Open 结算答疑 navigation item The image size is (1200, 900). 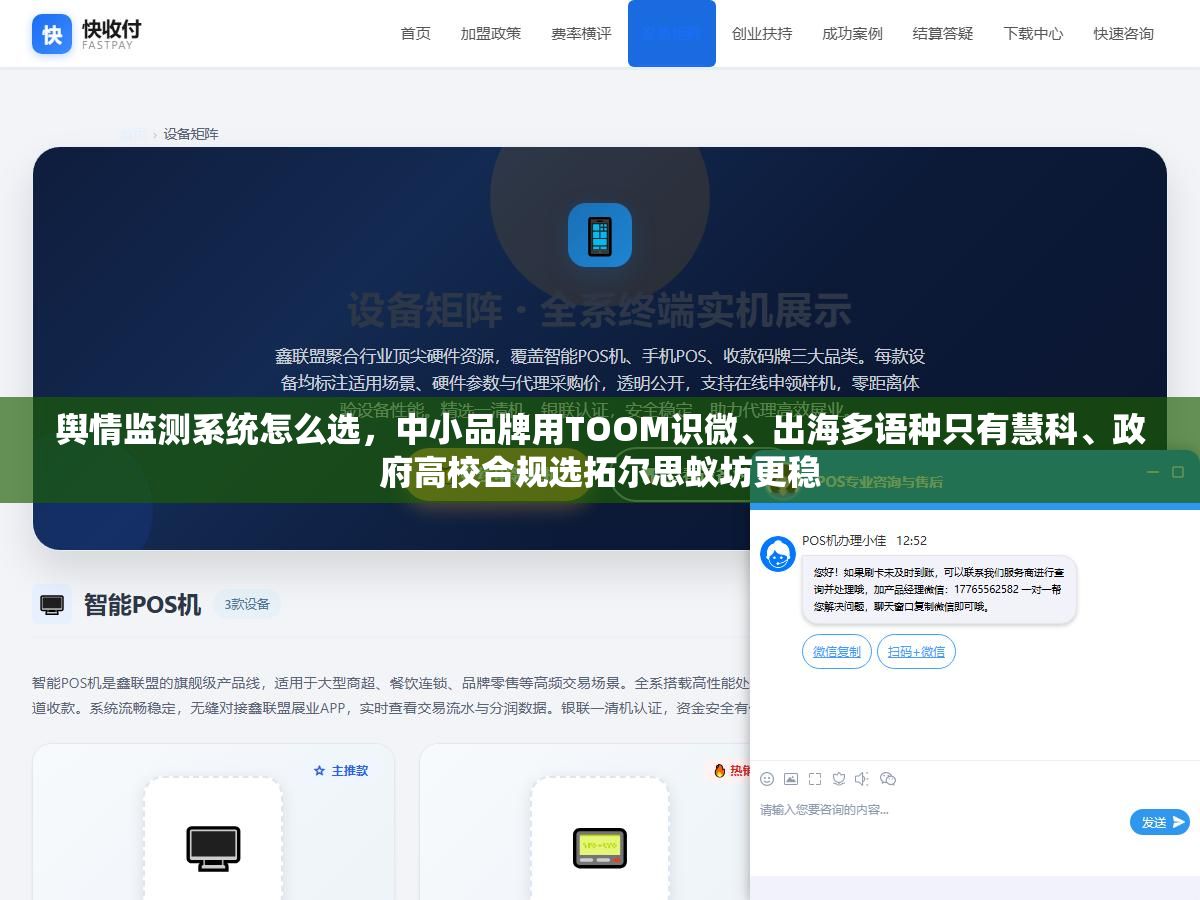tap(943, 33)
